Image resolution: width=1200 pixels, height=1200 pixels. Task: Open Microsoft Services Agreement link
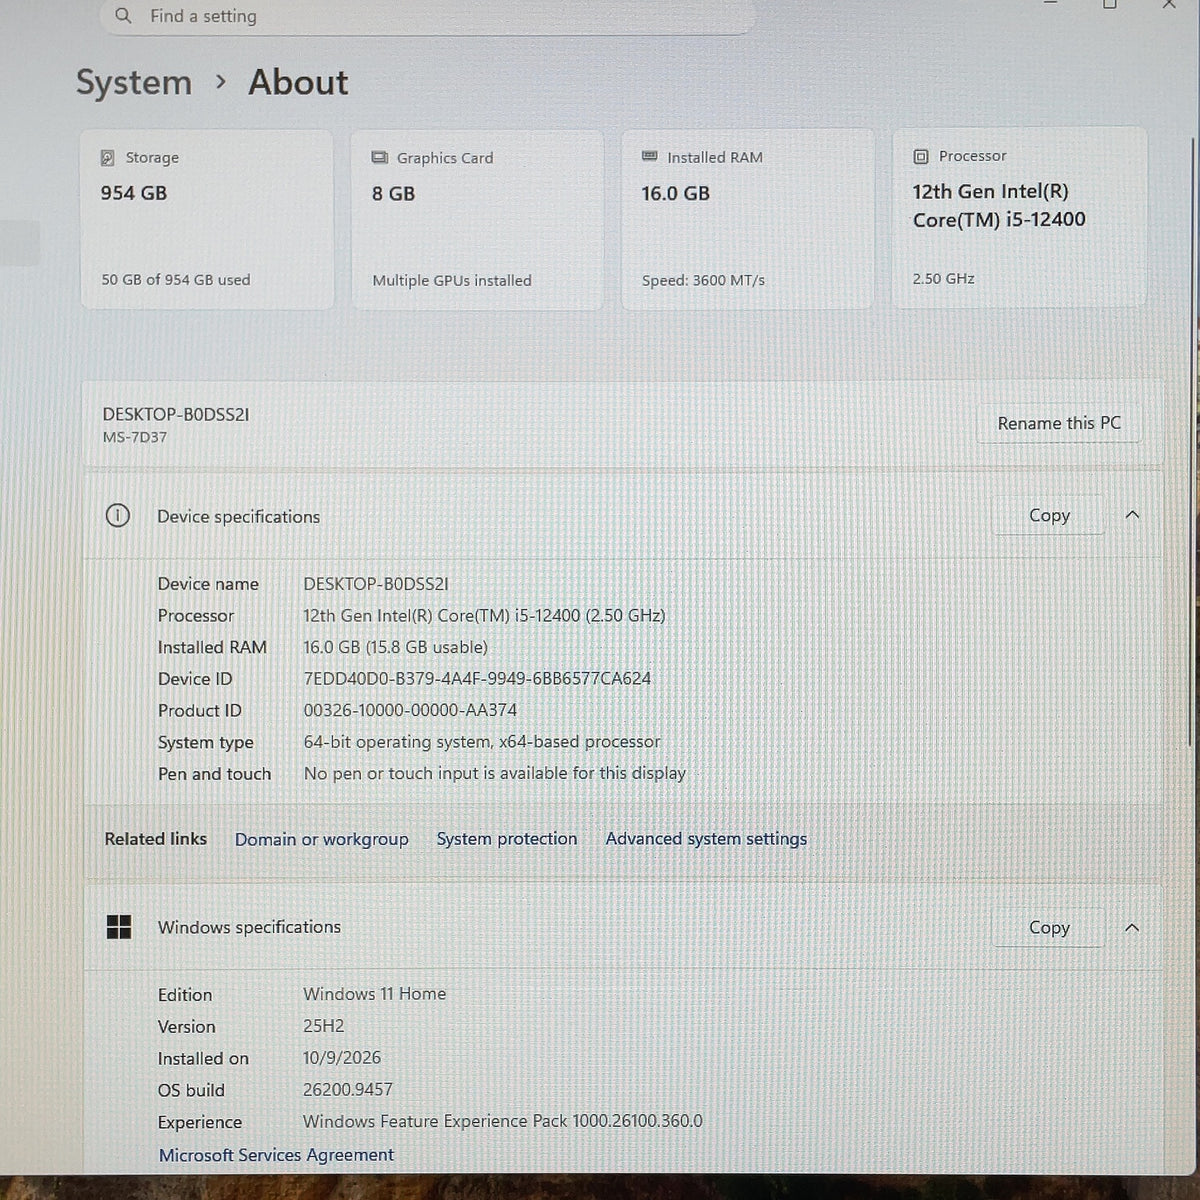point(276,1155)
